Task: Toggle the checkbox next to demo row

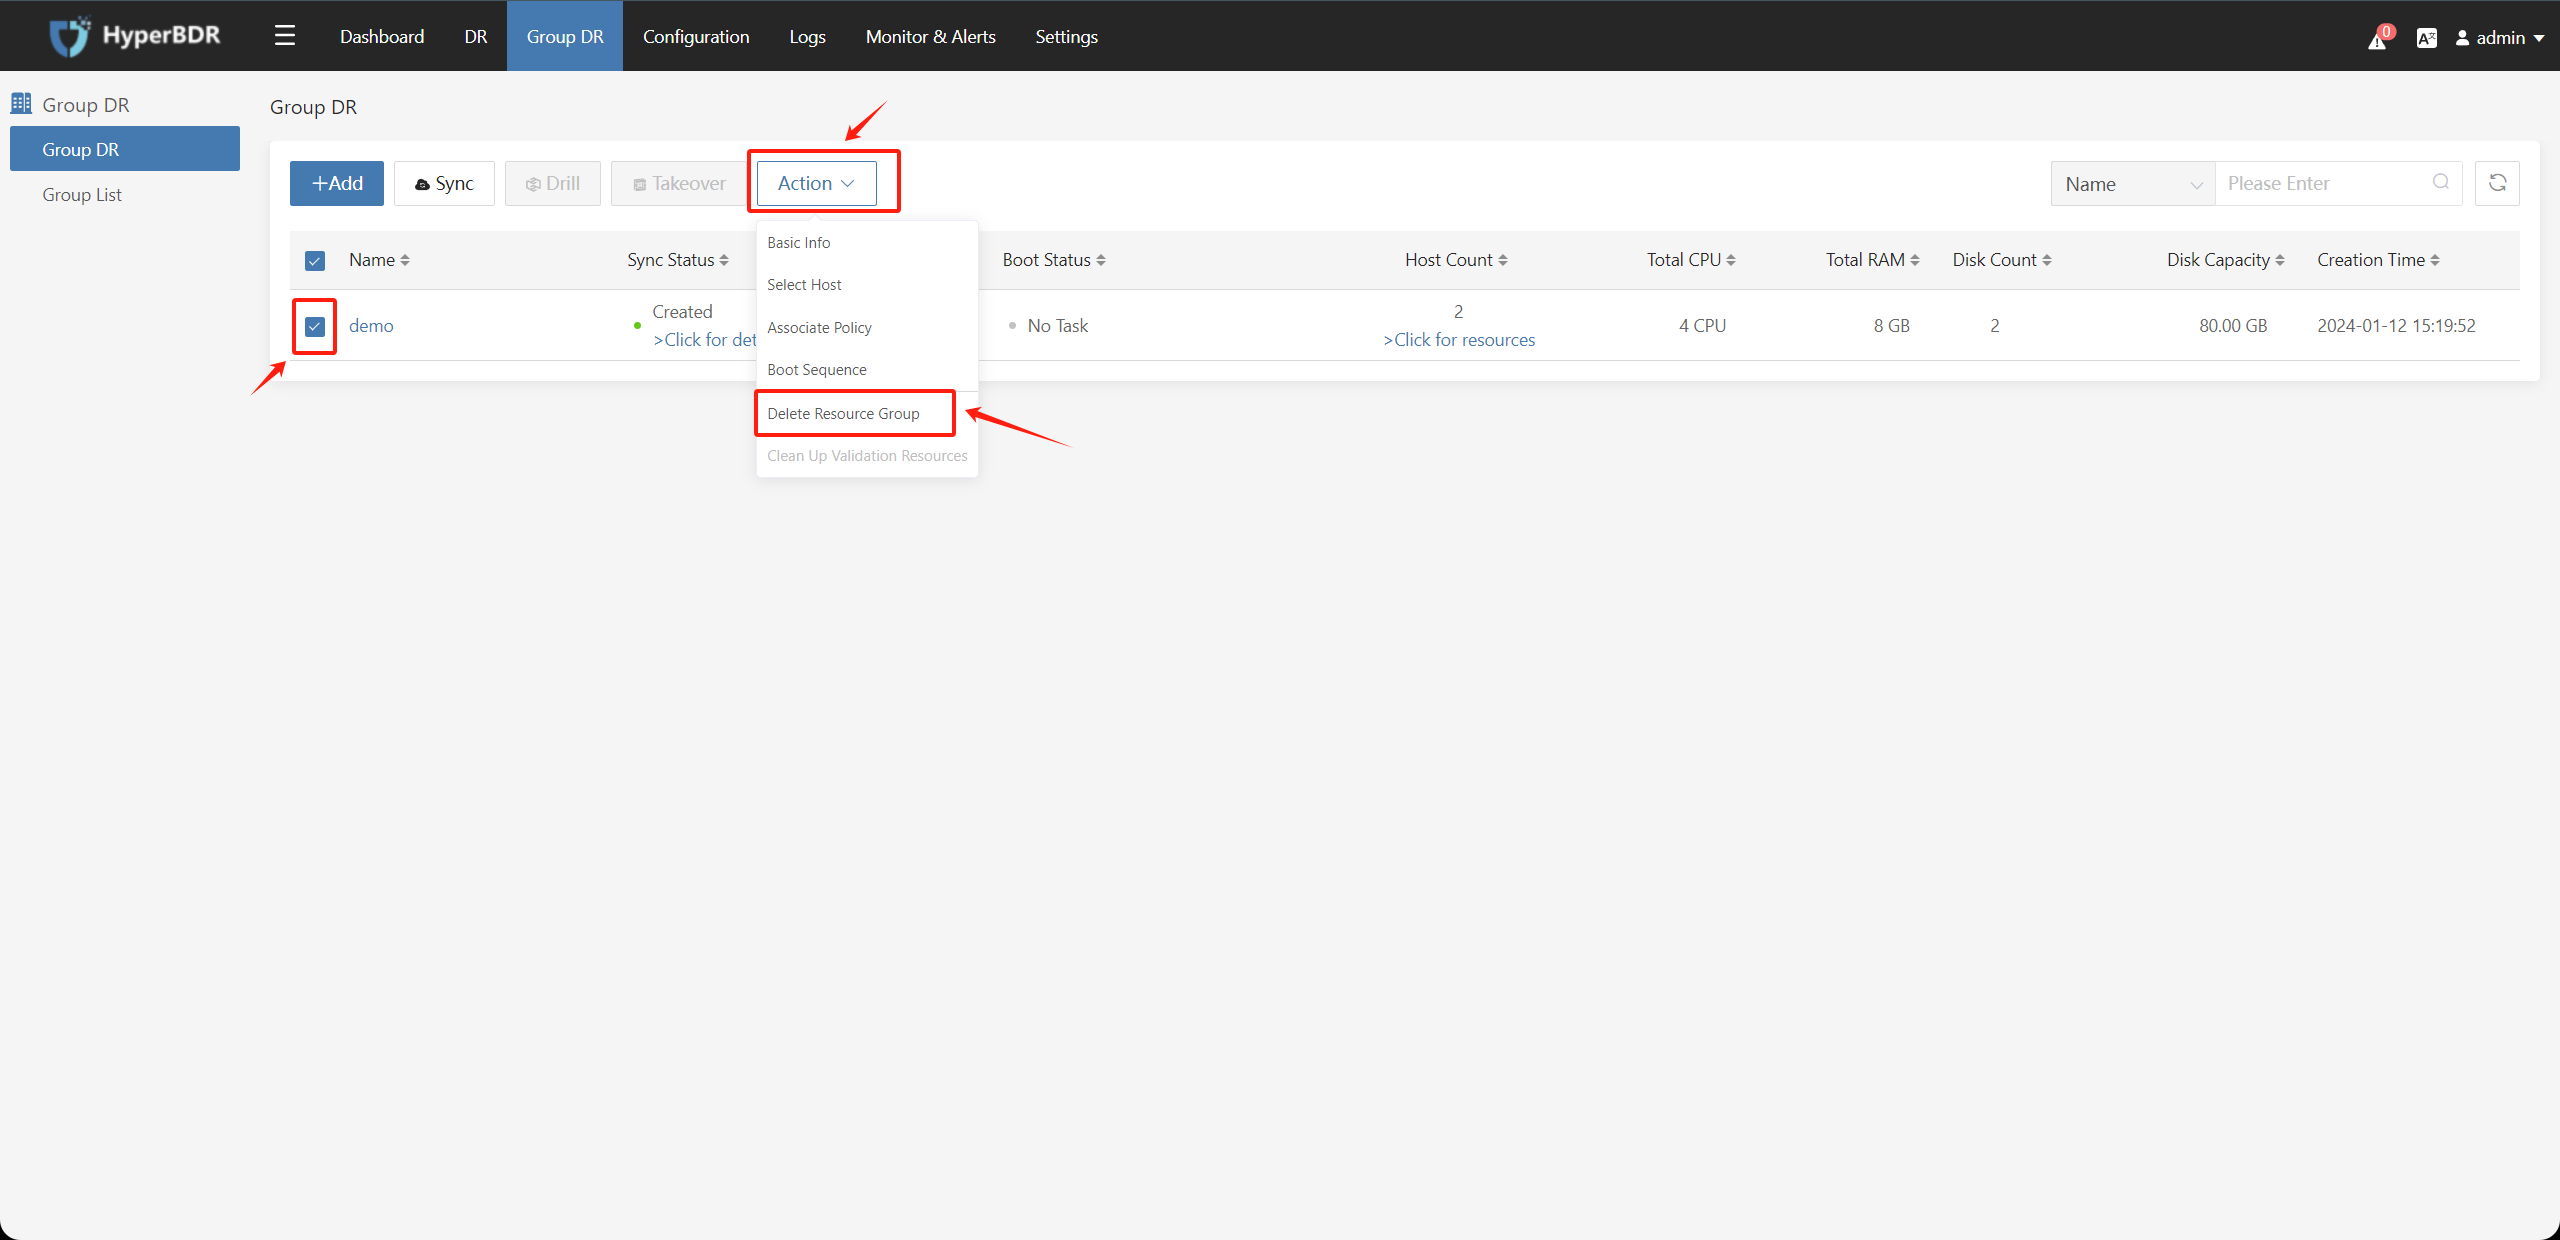Action: tap(313, 325)
